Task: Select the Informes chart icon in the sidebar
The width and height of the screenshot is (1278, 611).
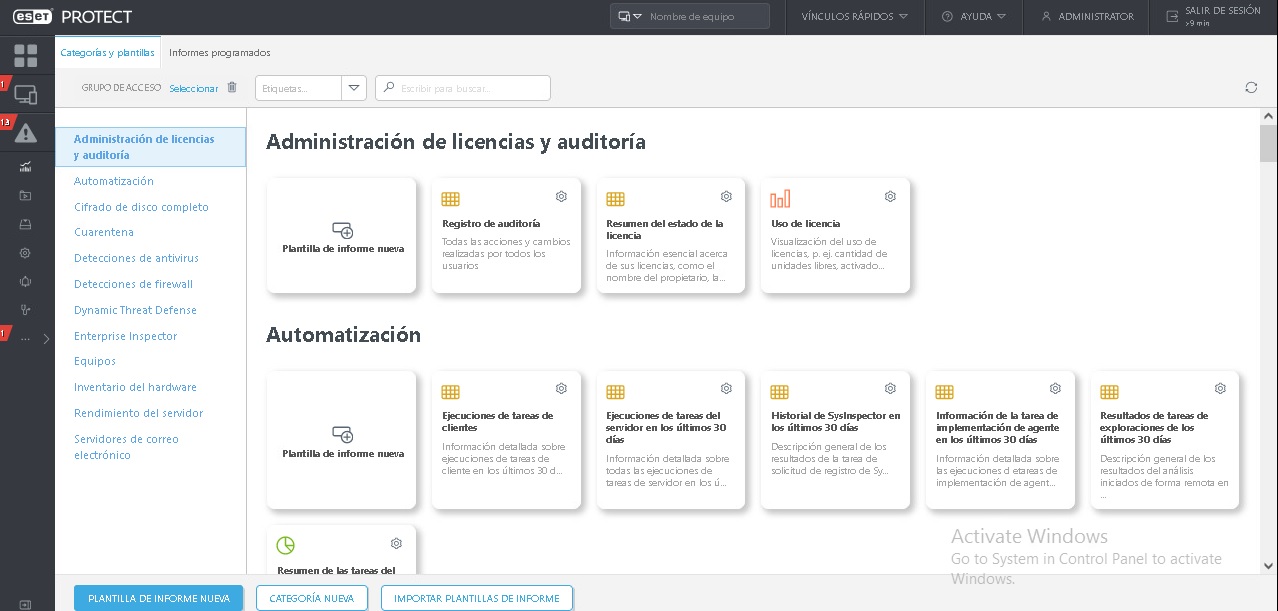Action: [27, 167]
